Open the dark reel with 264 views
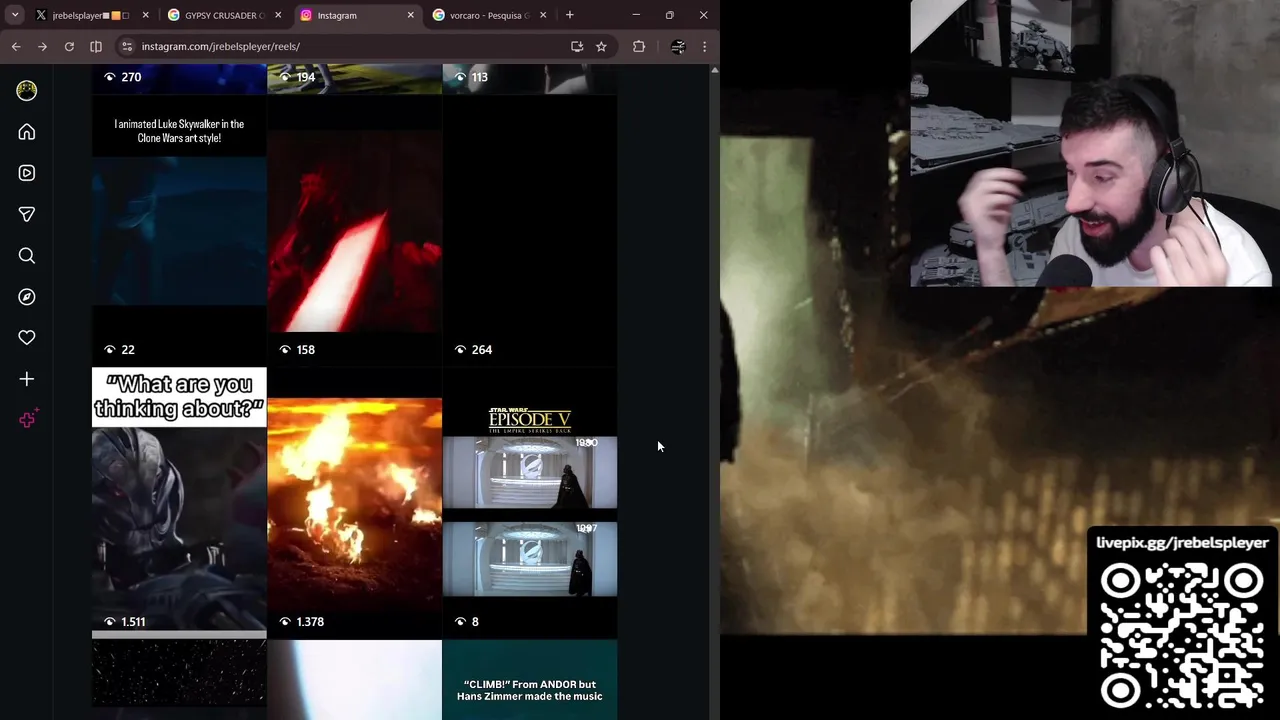The image size is (1280, 720). click(x=530, y=231)
